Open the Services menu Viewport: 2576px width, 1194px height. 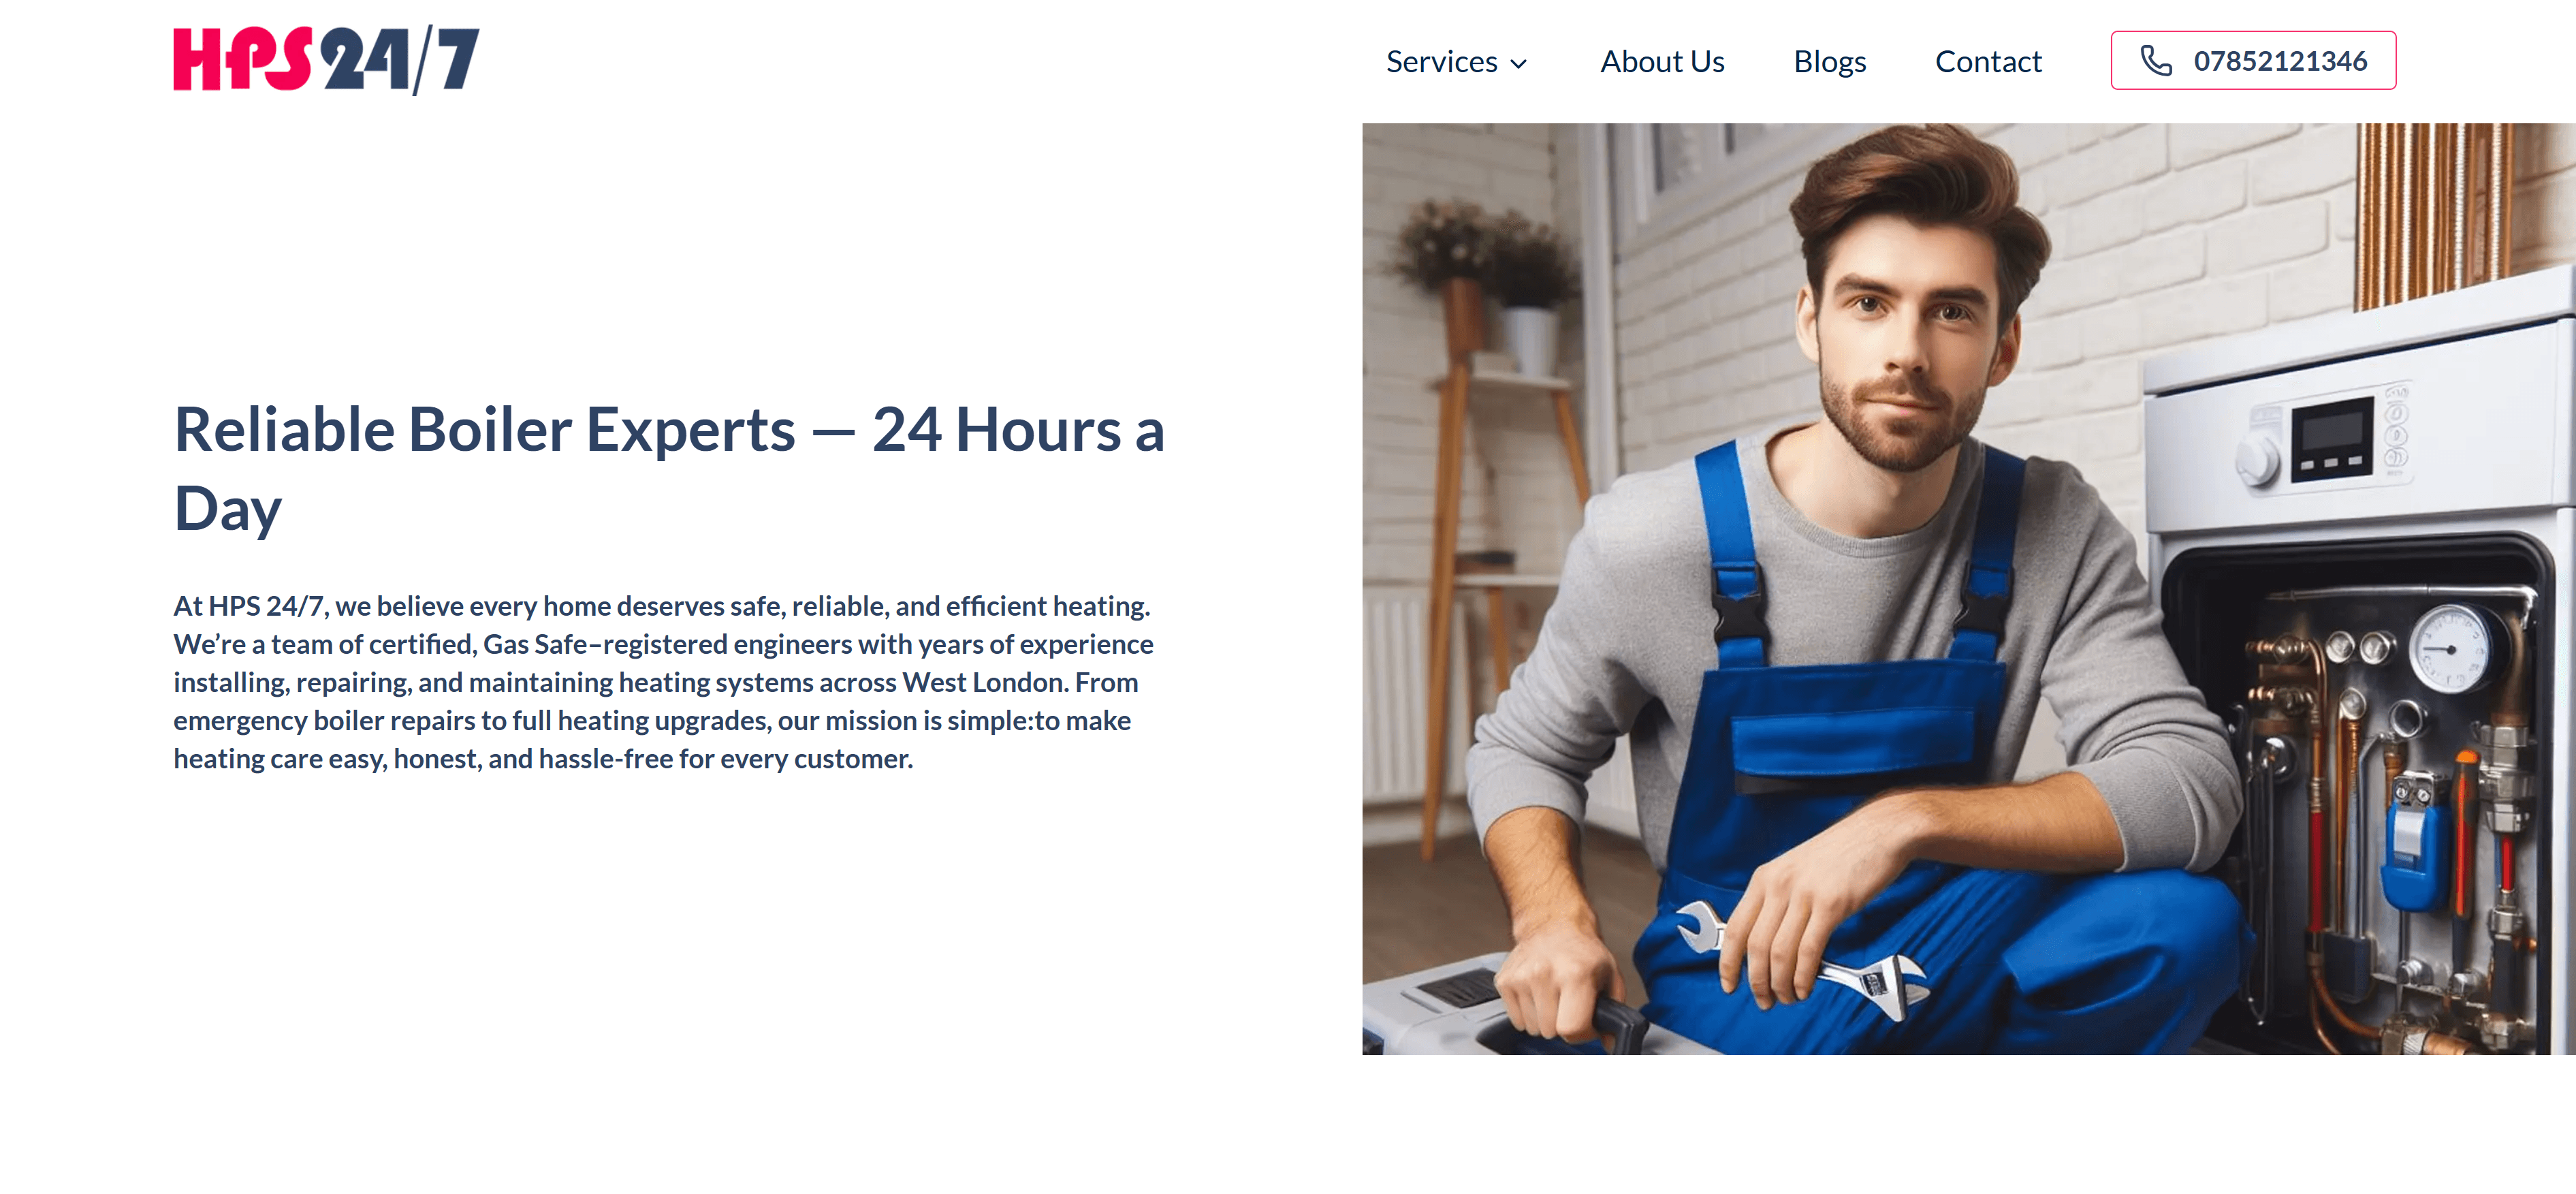1456,62
